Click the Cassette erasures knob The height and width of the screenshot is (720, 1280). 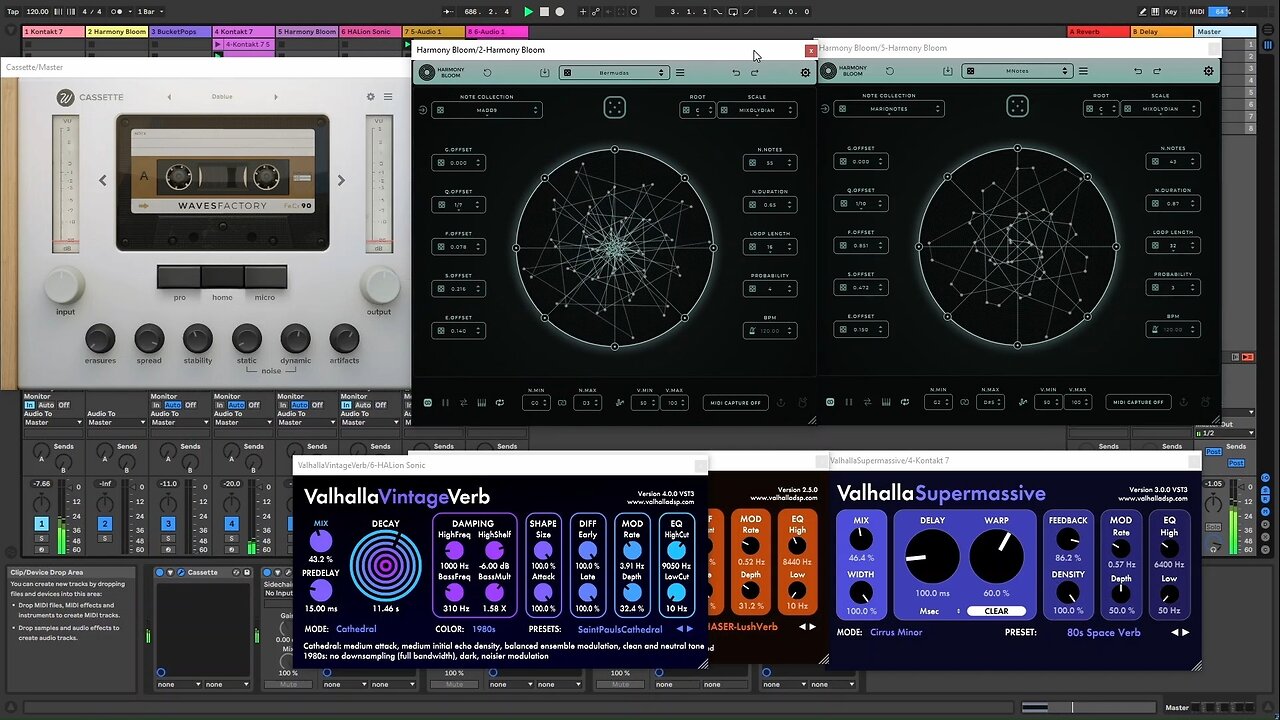tap(100, 339)
